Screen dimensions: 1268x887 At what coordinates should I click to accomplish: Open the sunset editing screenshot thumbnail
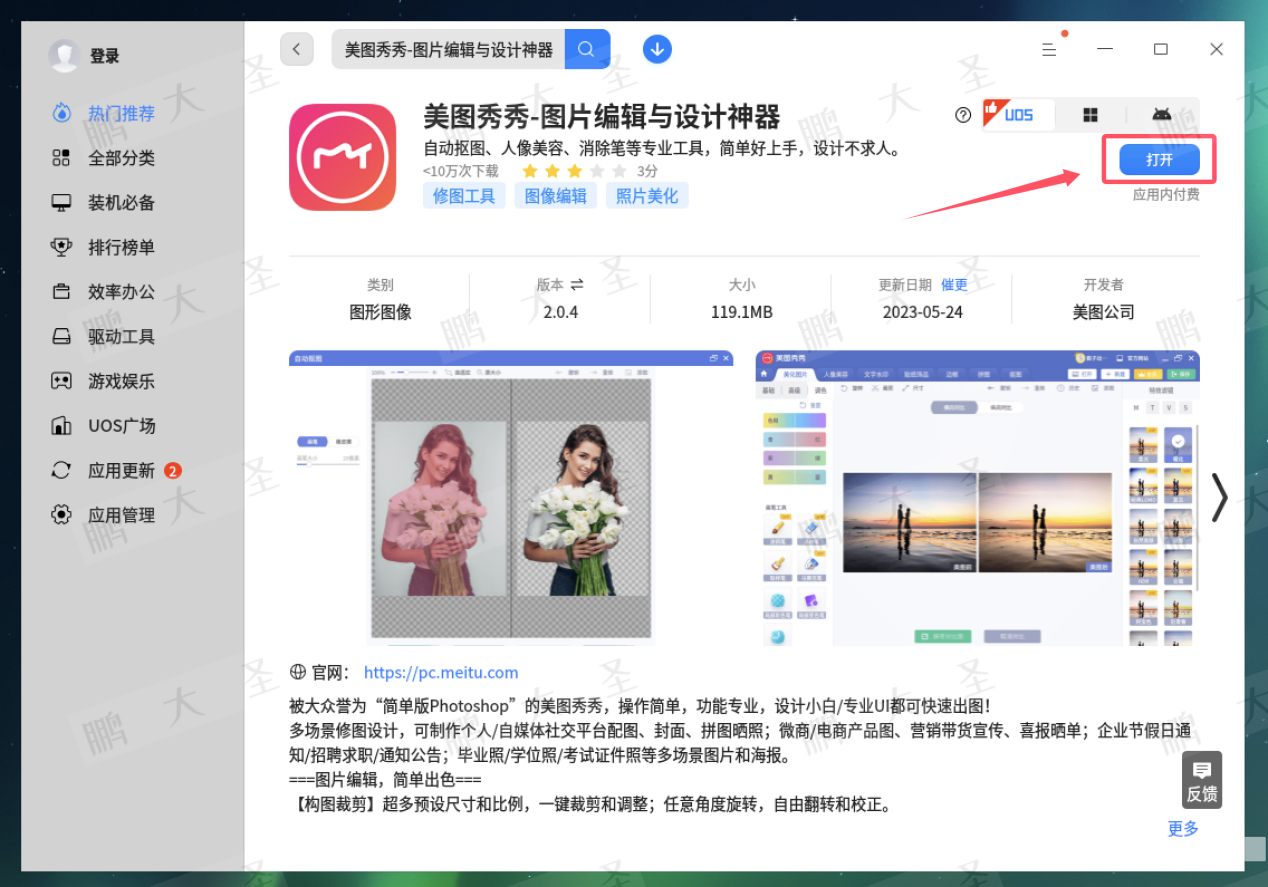(x=977, y=497)
